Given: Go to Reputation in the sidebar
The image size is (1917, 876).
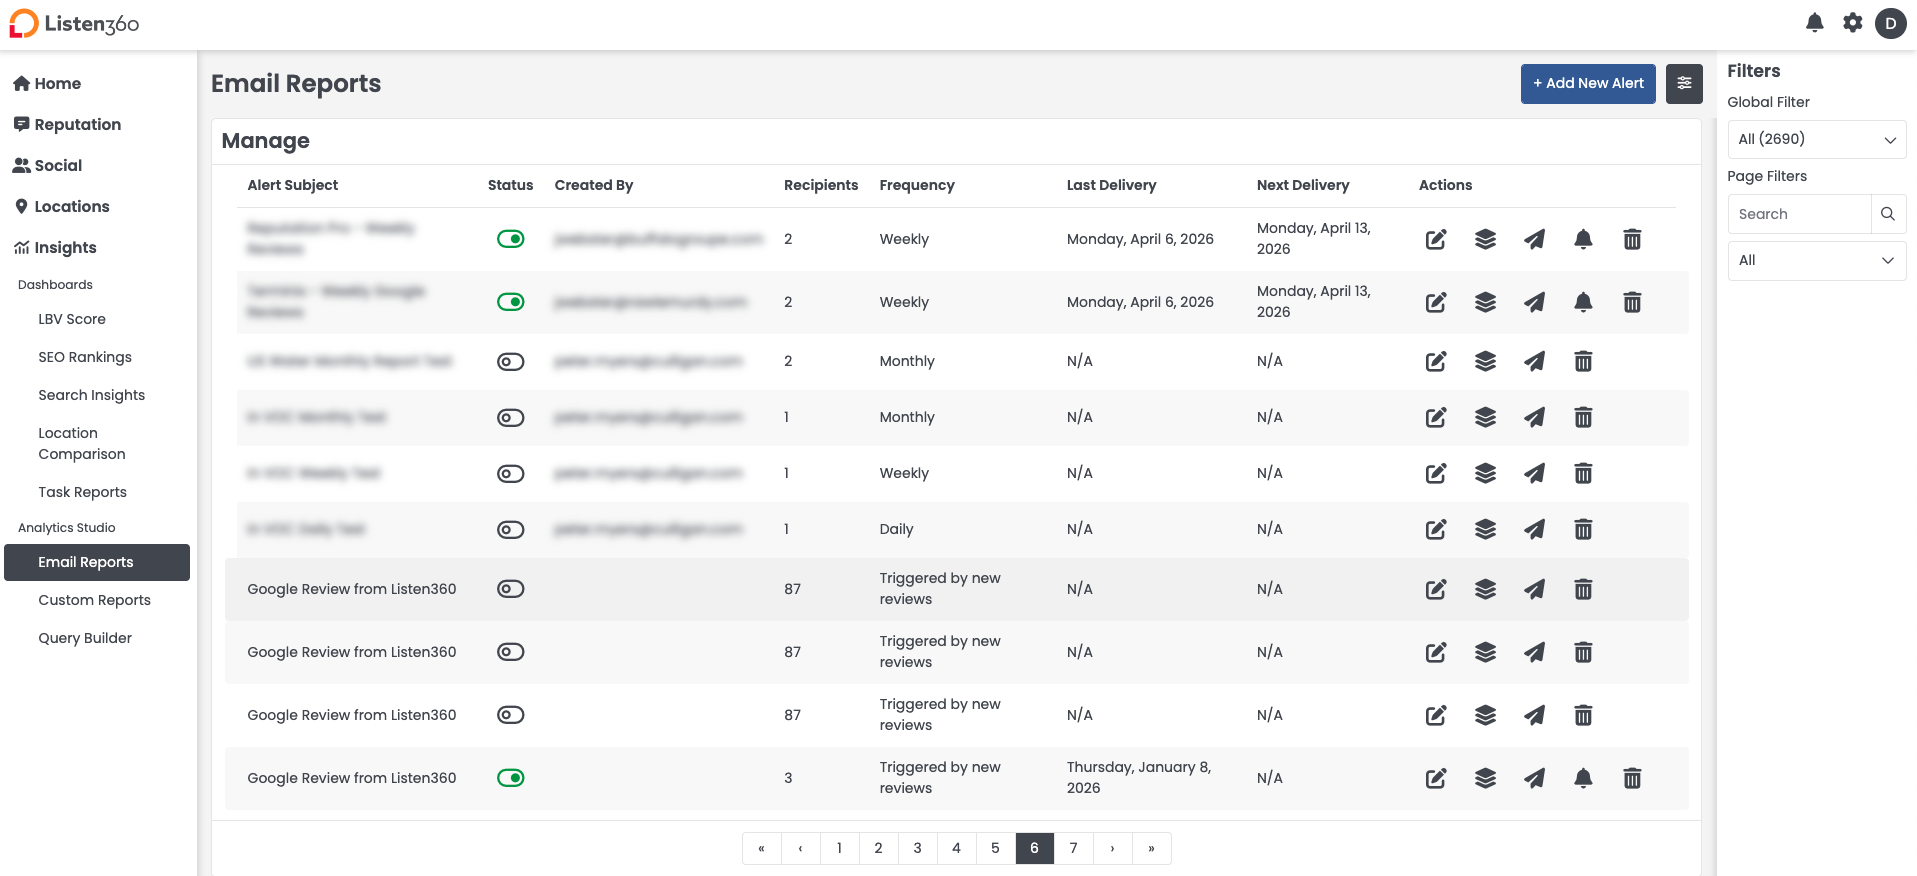Looking at the screenshot, I should (x=77, y=124).
